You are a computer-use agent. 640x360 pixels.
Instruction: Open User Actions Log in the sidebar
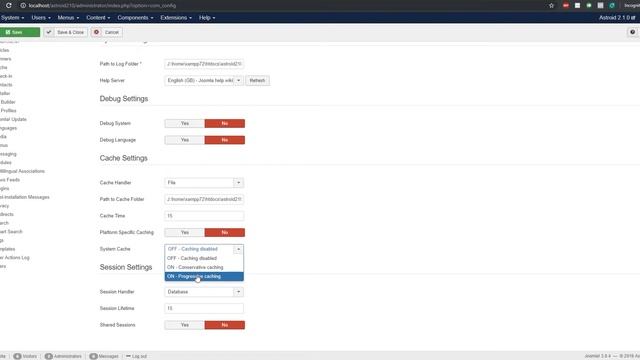tap(15, 258)
